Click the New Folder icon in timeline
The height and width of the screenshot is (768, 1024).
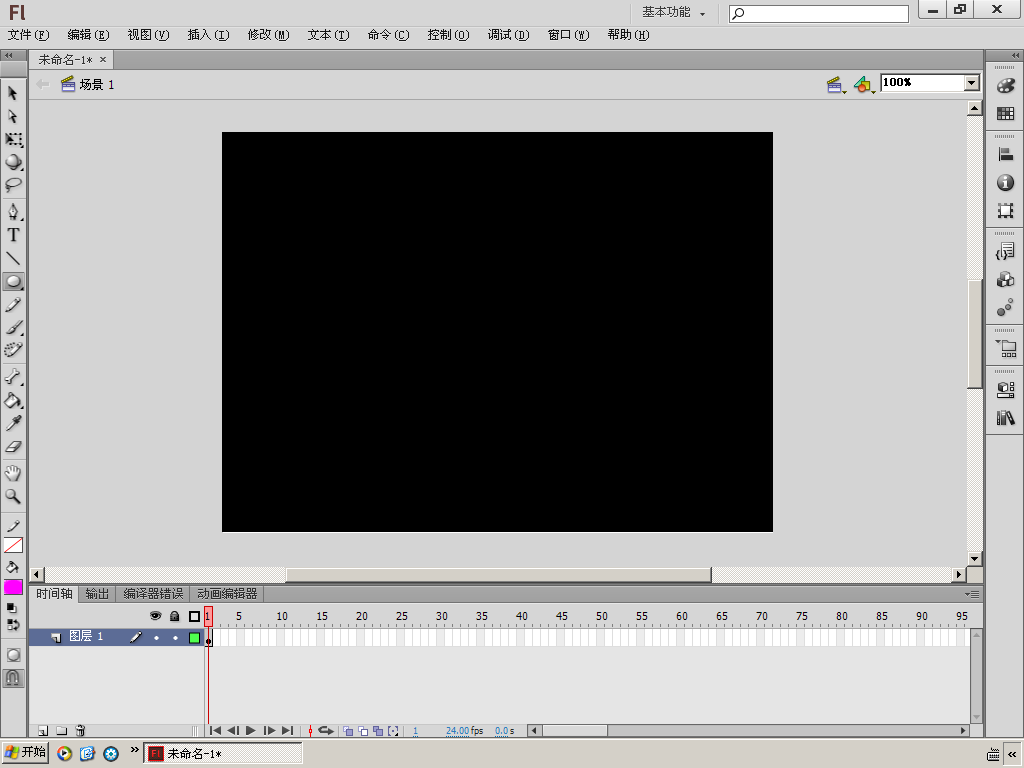61,731
